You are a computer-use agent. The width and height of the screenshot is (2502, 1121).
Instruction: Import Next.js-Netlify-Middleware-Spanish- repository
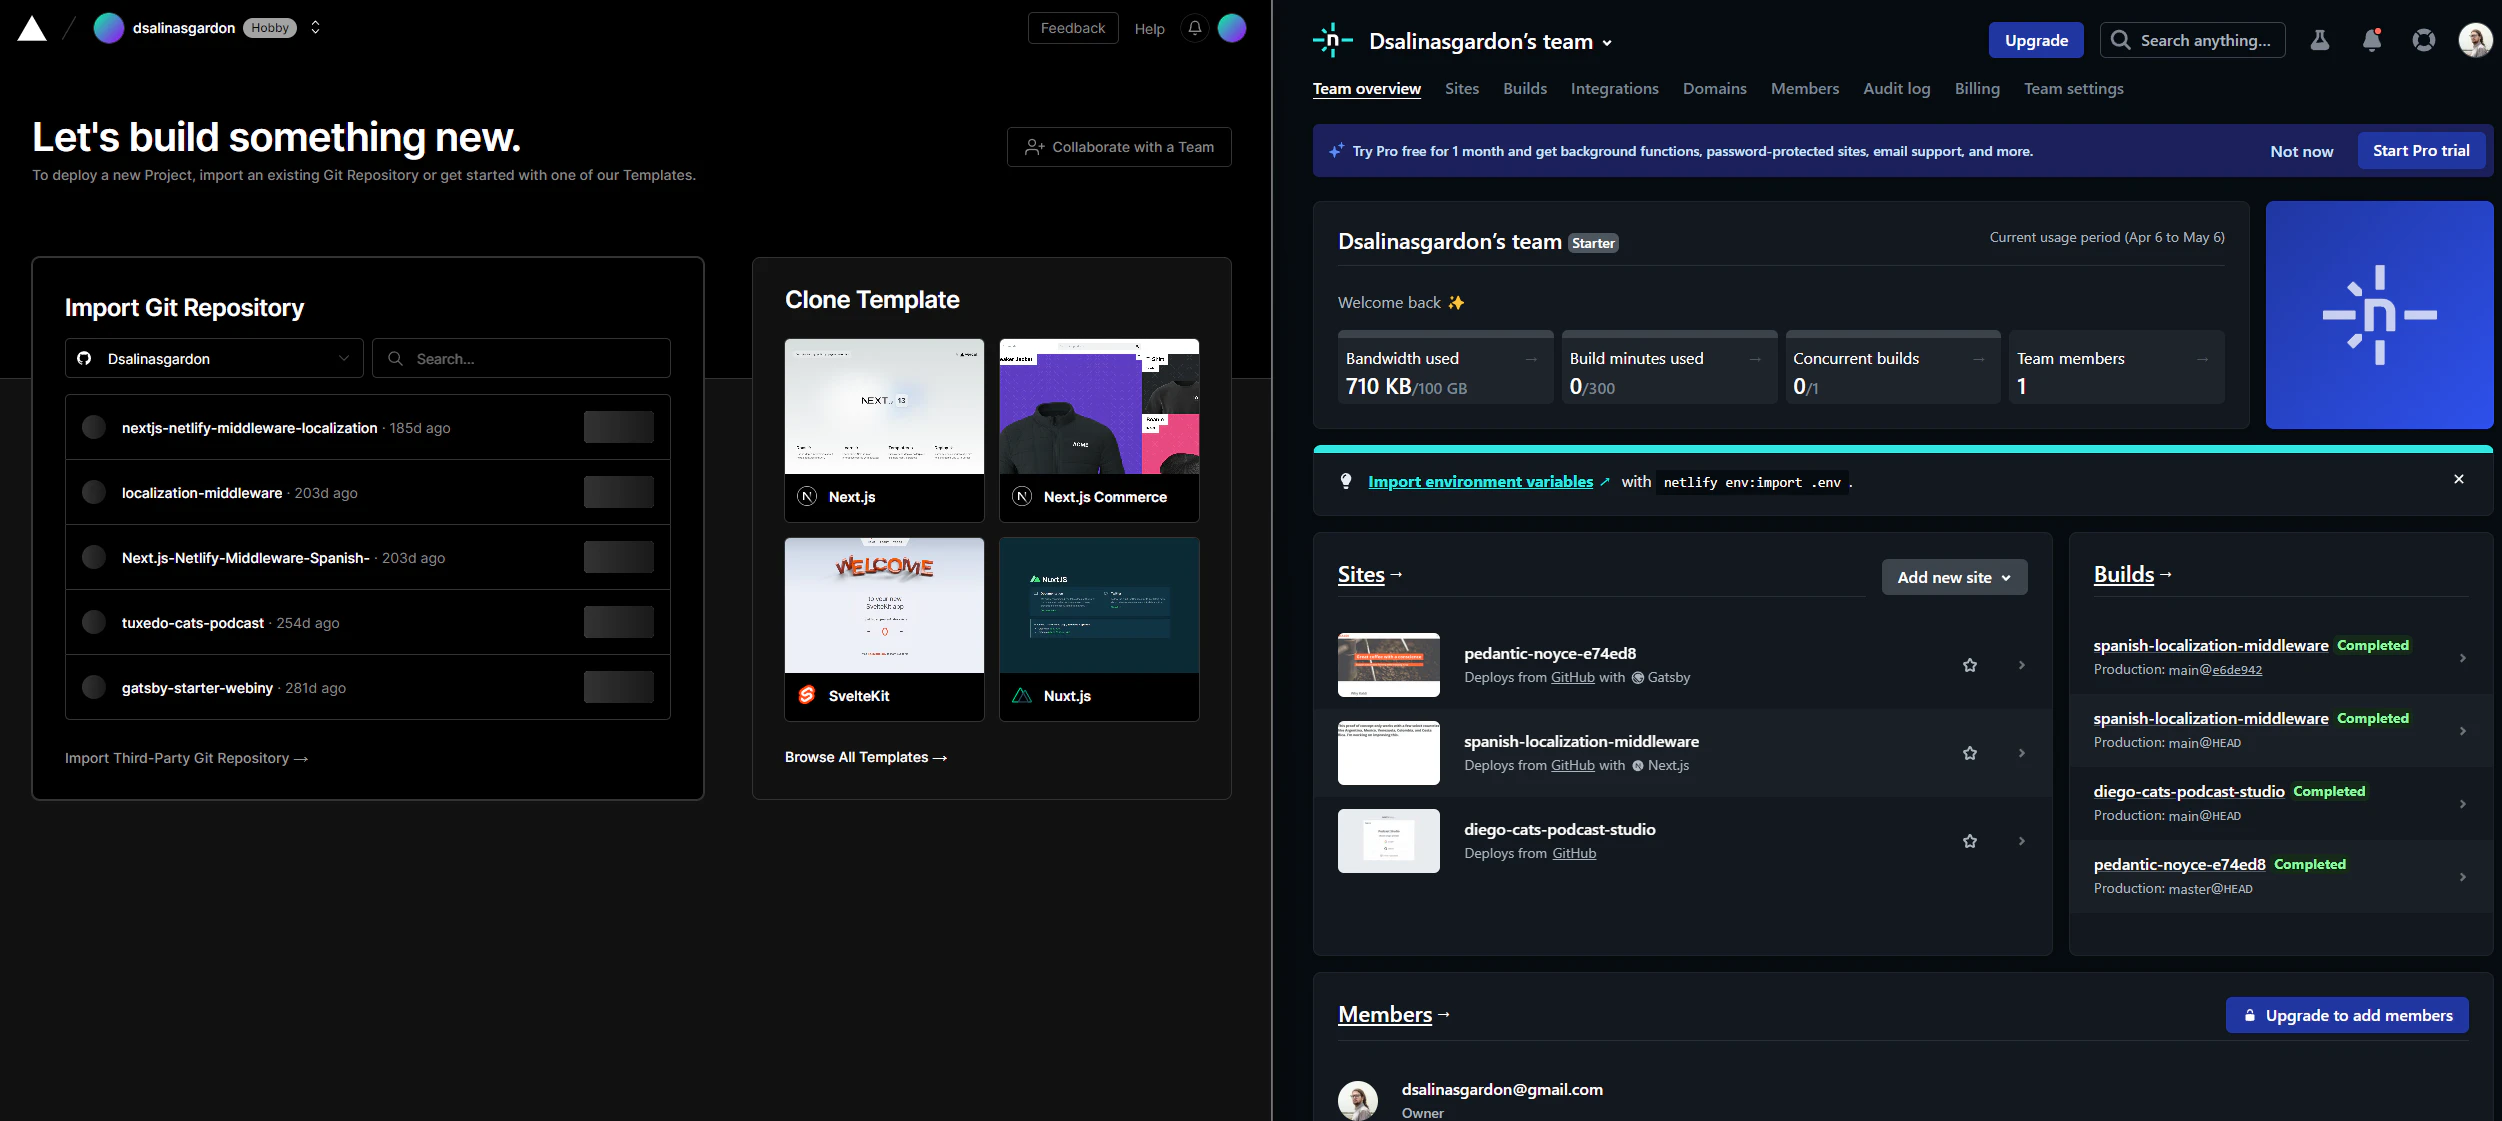coord(619,557)
